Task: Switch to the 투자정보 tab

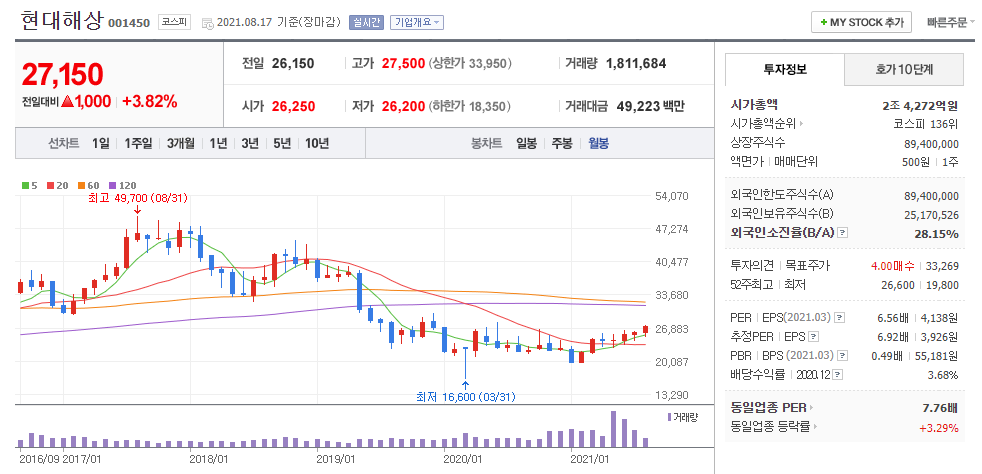Action: coord(785,70)
